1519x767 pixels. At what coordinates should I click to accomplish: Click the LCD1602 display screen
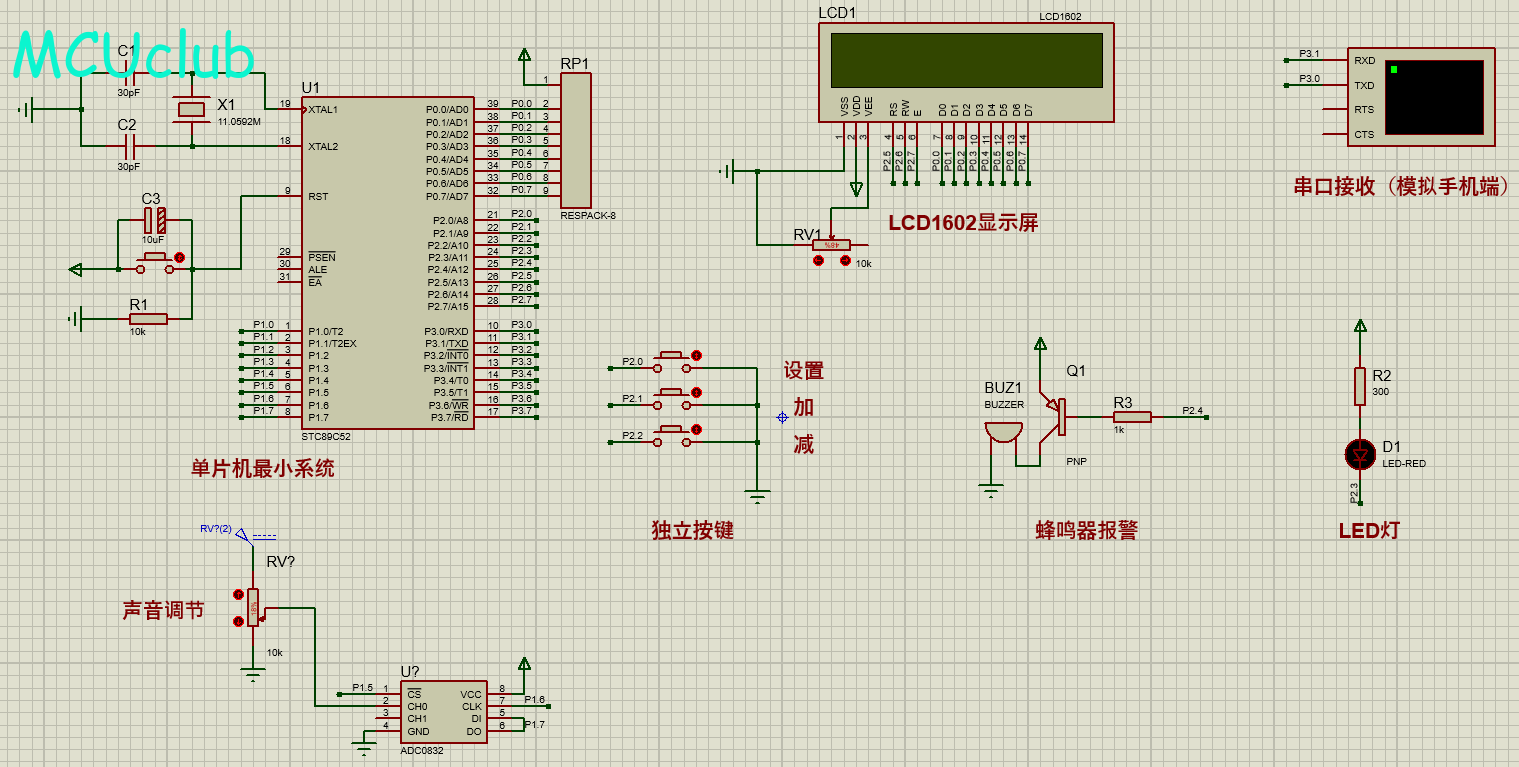pyautogui.click(x=966, y=61)
